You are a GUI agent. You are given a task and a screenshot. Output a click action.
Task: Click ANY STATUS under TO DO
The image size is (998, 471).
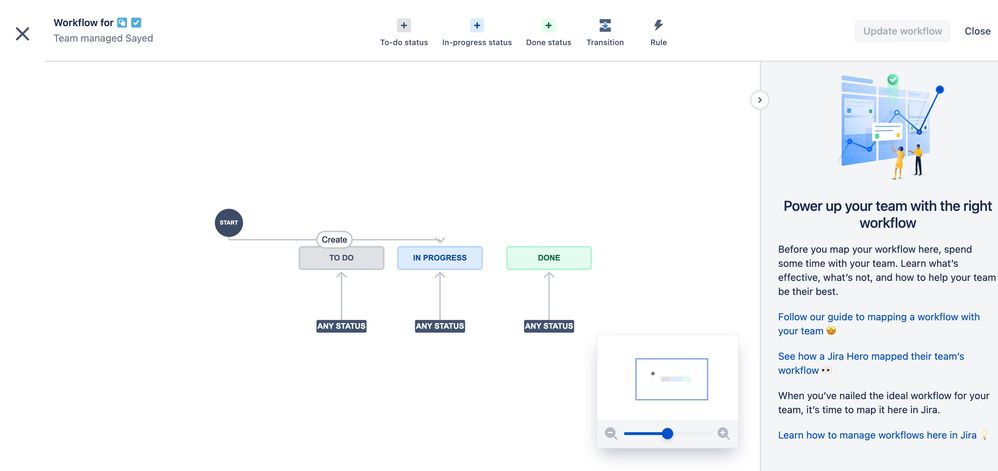341,326
